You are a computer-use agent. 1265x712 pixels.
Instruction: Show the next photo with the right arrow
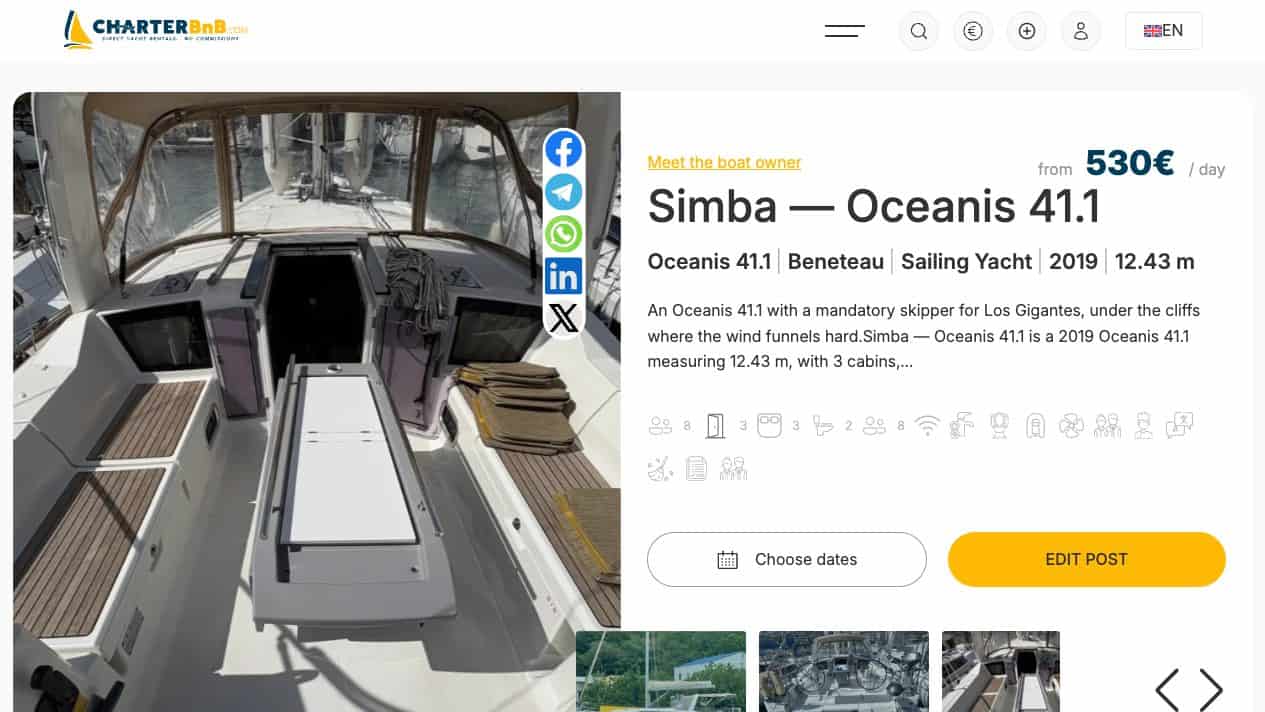[1211, 690]
